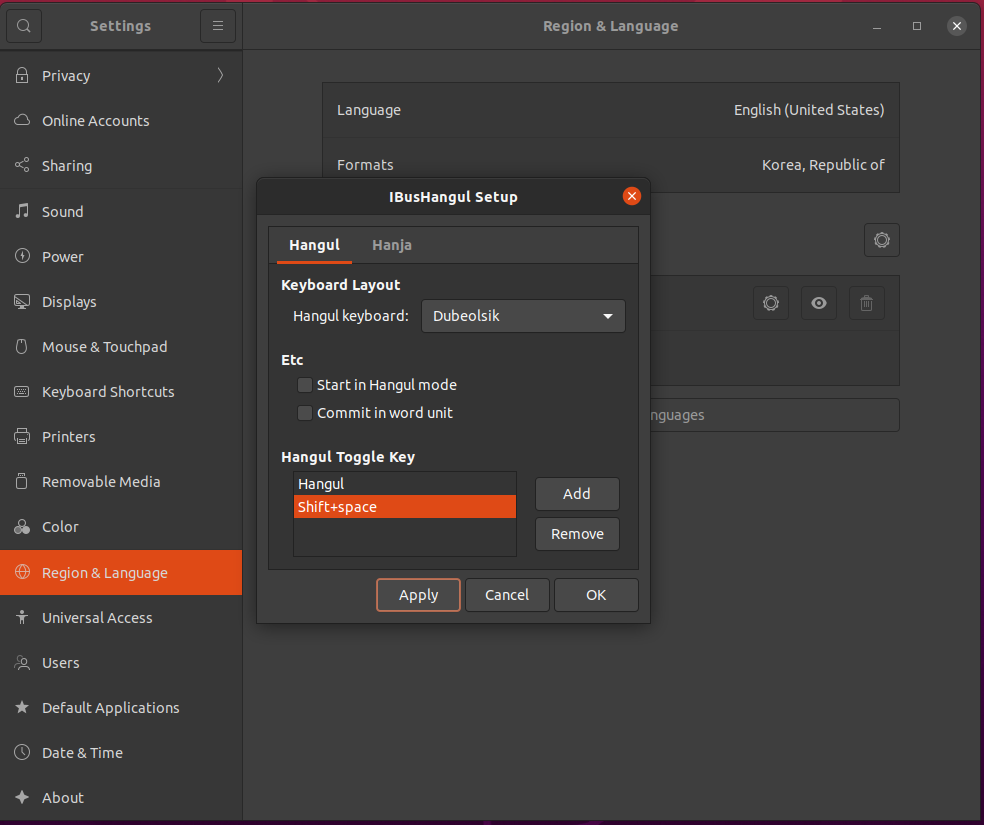Click the Keyboard Shortcuts keyboard icon
The image size is (984, 825).
pyautogui.click(x=22, y=391)
